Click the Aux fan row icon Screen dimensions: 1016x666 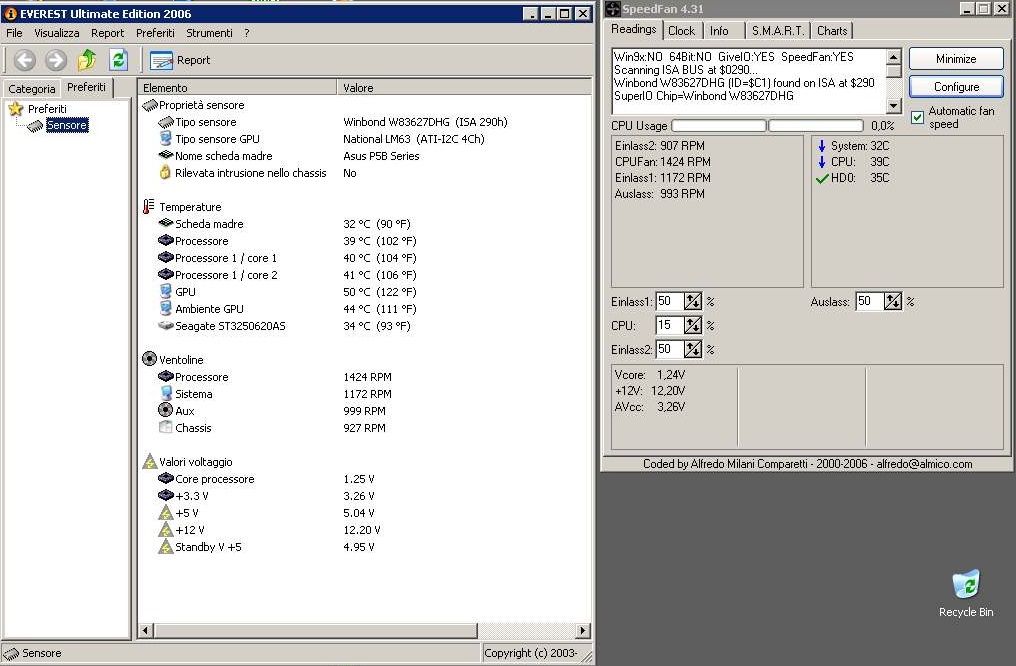tap(165, 410)
